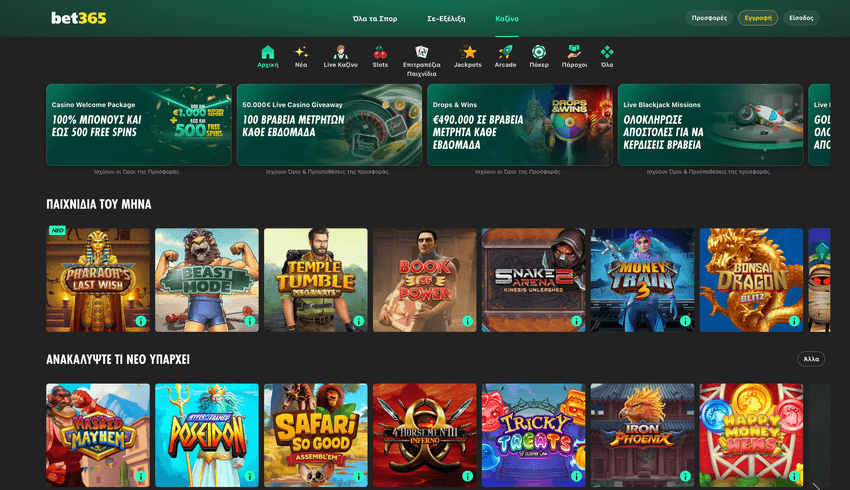Open Drops & Wins promotion banner

pos(520,125)
